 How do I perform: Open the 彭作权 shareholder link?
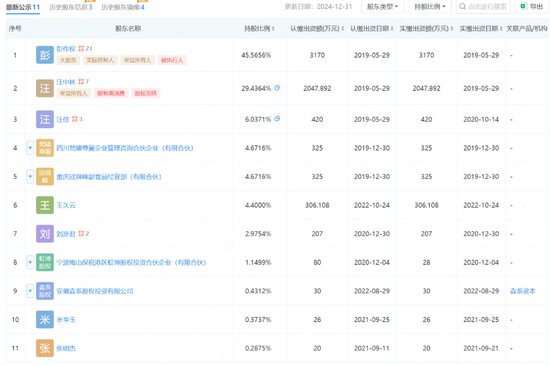click(66, 49)
